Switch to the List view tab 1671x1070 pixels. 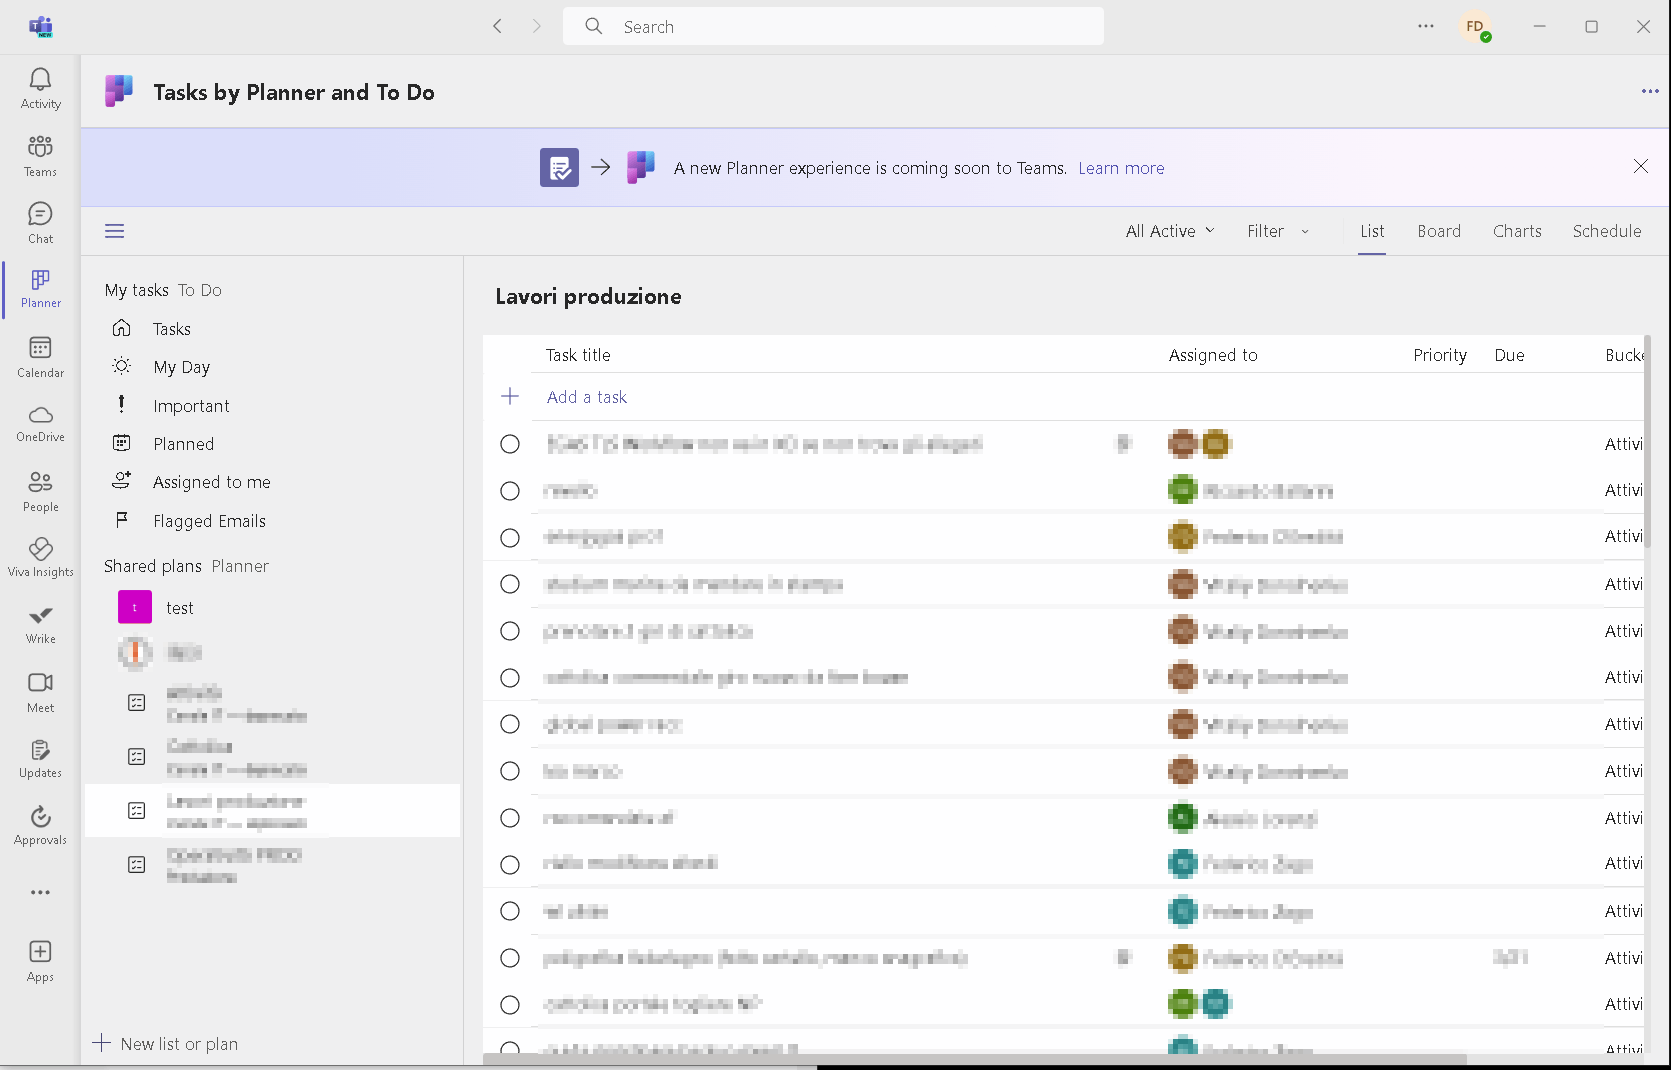[1372, 231]
